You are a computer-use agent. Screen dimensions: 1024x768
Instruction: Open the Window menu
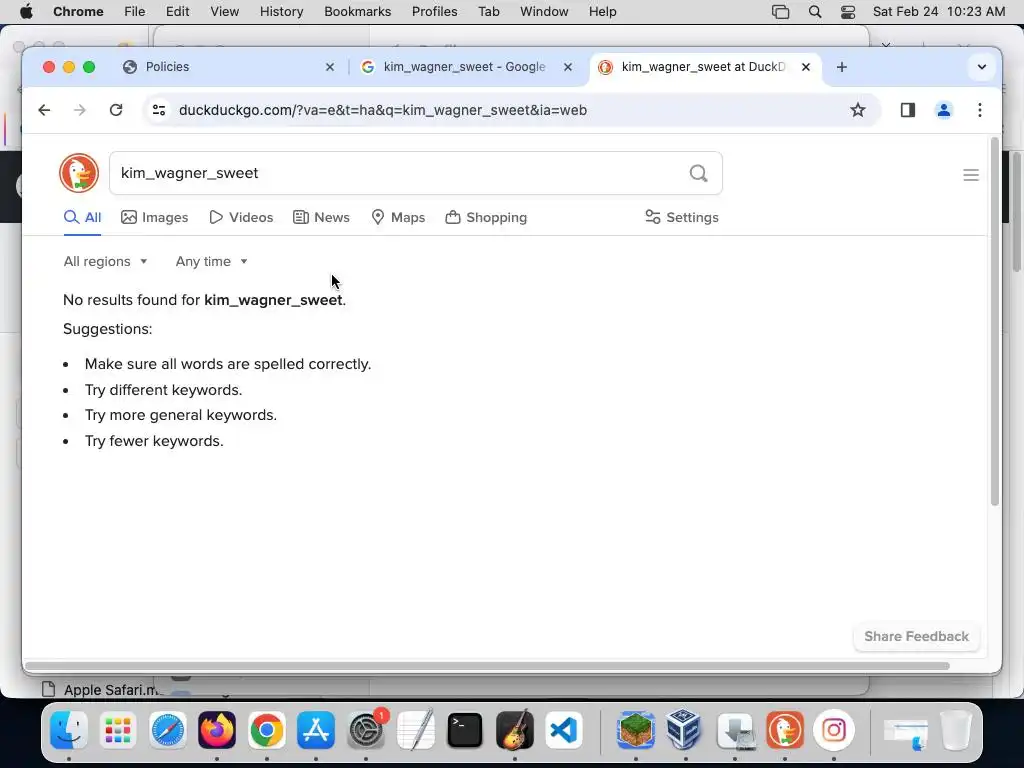544,12
